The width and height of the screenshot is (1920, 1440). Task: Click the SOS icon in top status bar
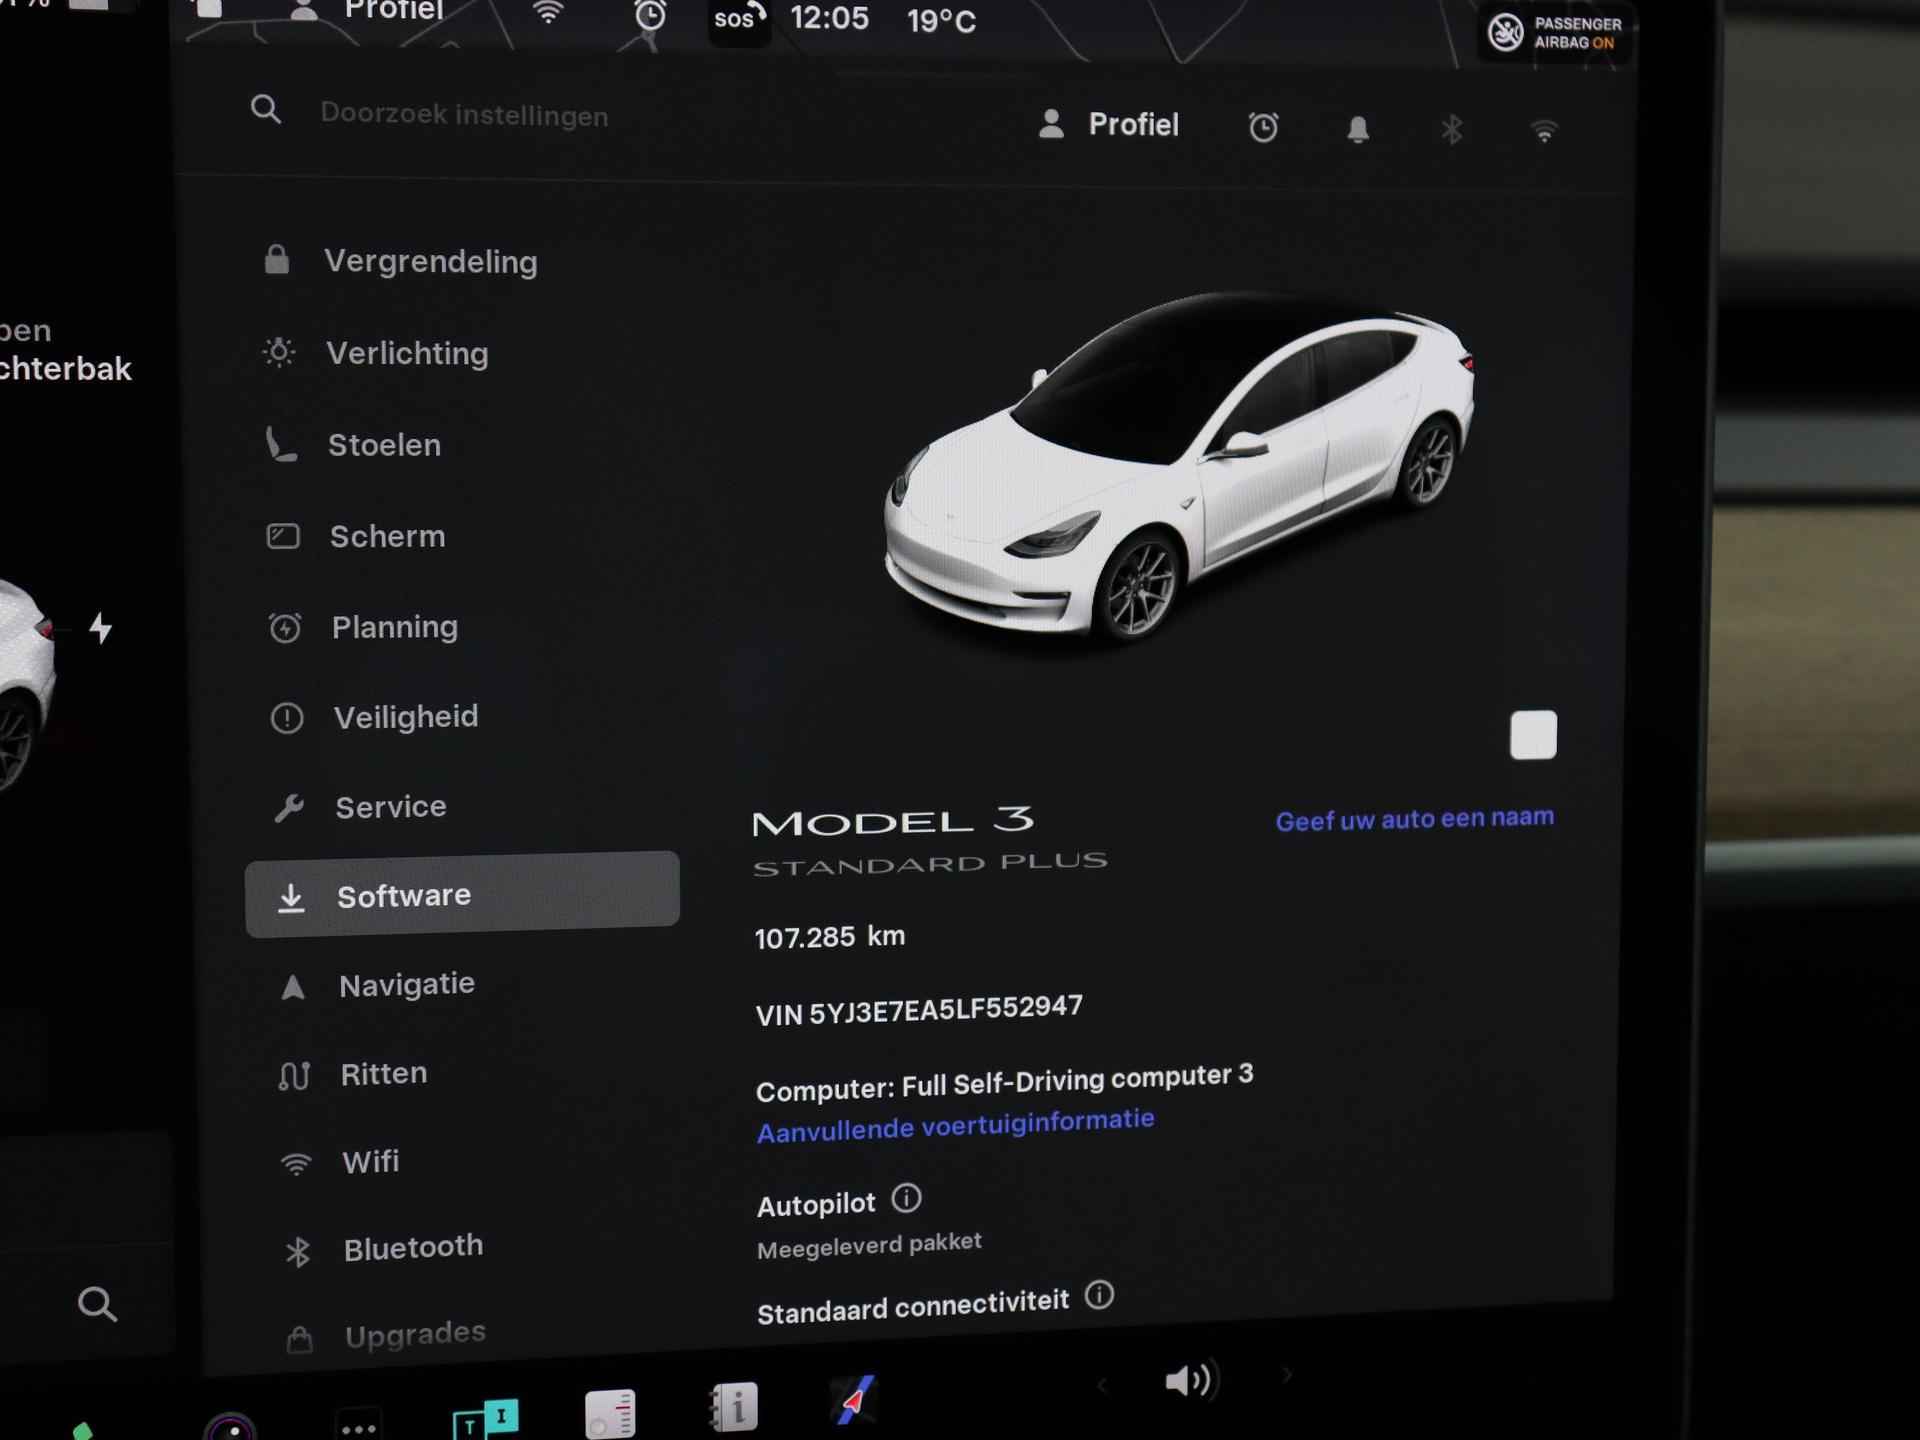coord(739,18)
